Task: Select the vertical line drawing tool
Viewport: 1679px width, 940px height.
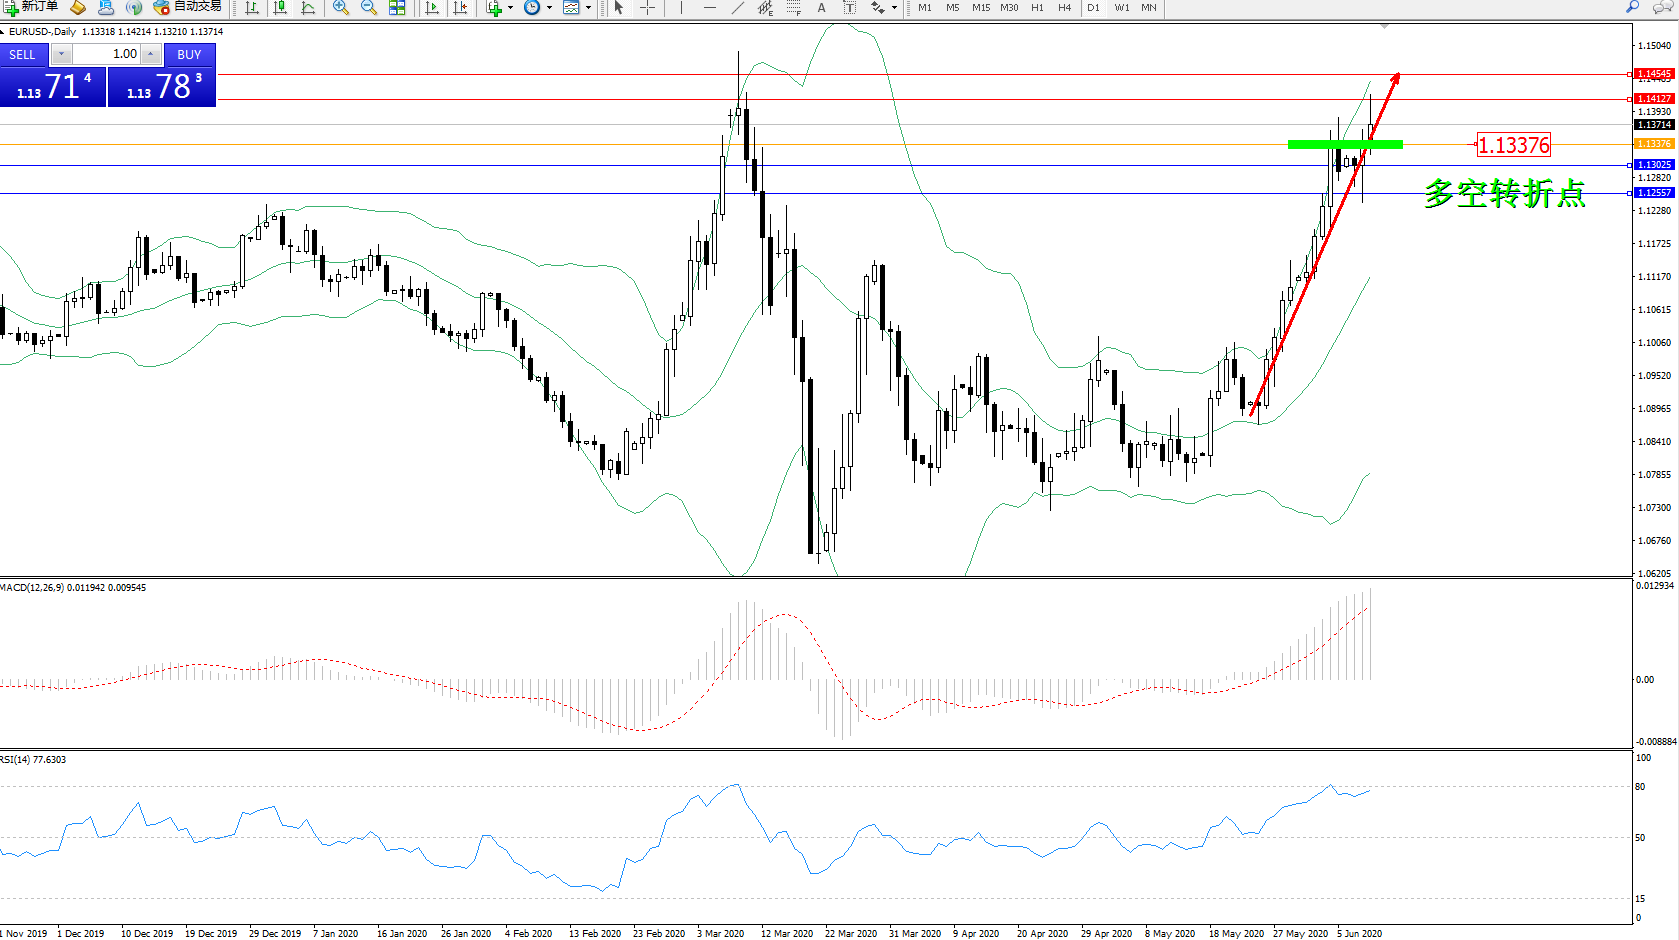Action: [681, 8]
